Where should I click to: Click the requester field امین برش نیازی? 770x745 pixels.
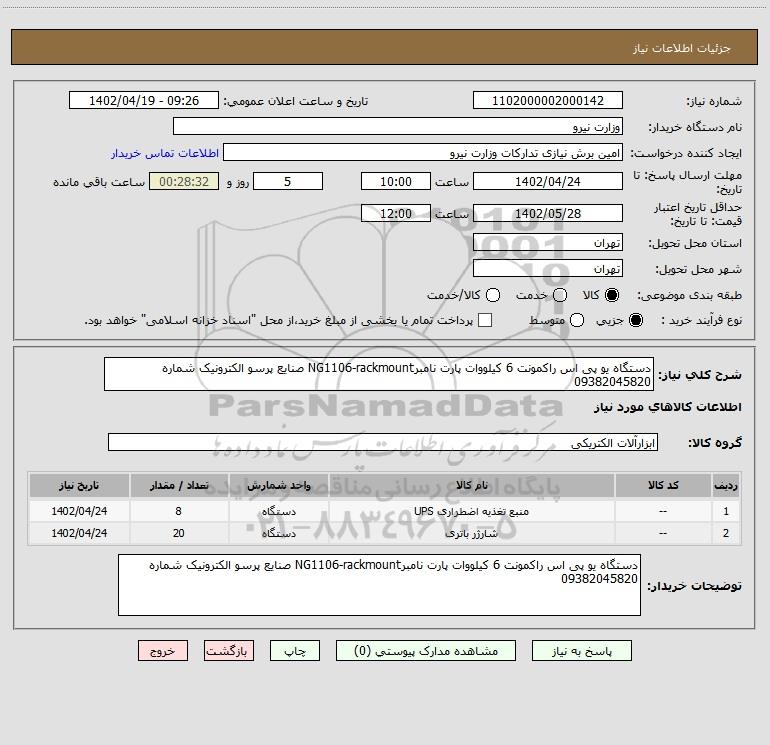(423, 152)
